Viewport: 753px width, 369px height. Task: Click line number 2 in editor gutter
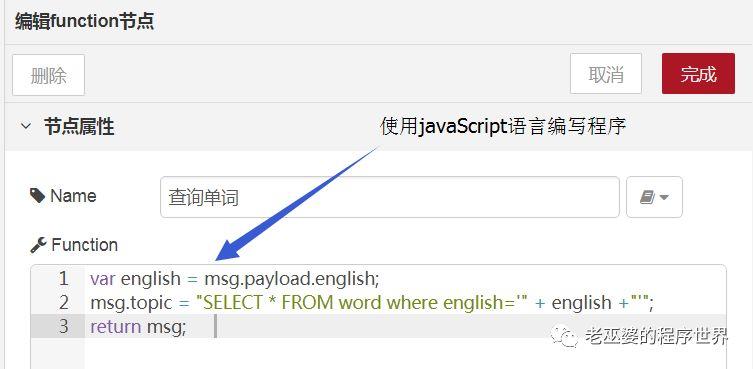[63, 303]
